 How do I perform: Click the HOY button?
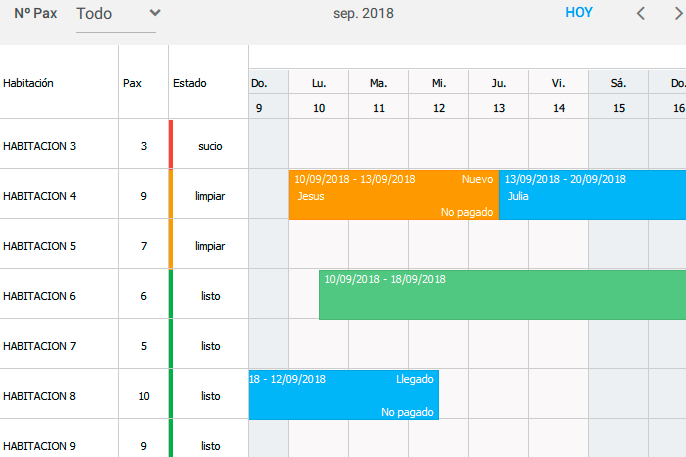578,13
